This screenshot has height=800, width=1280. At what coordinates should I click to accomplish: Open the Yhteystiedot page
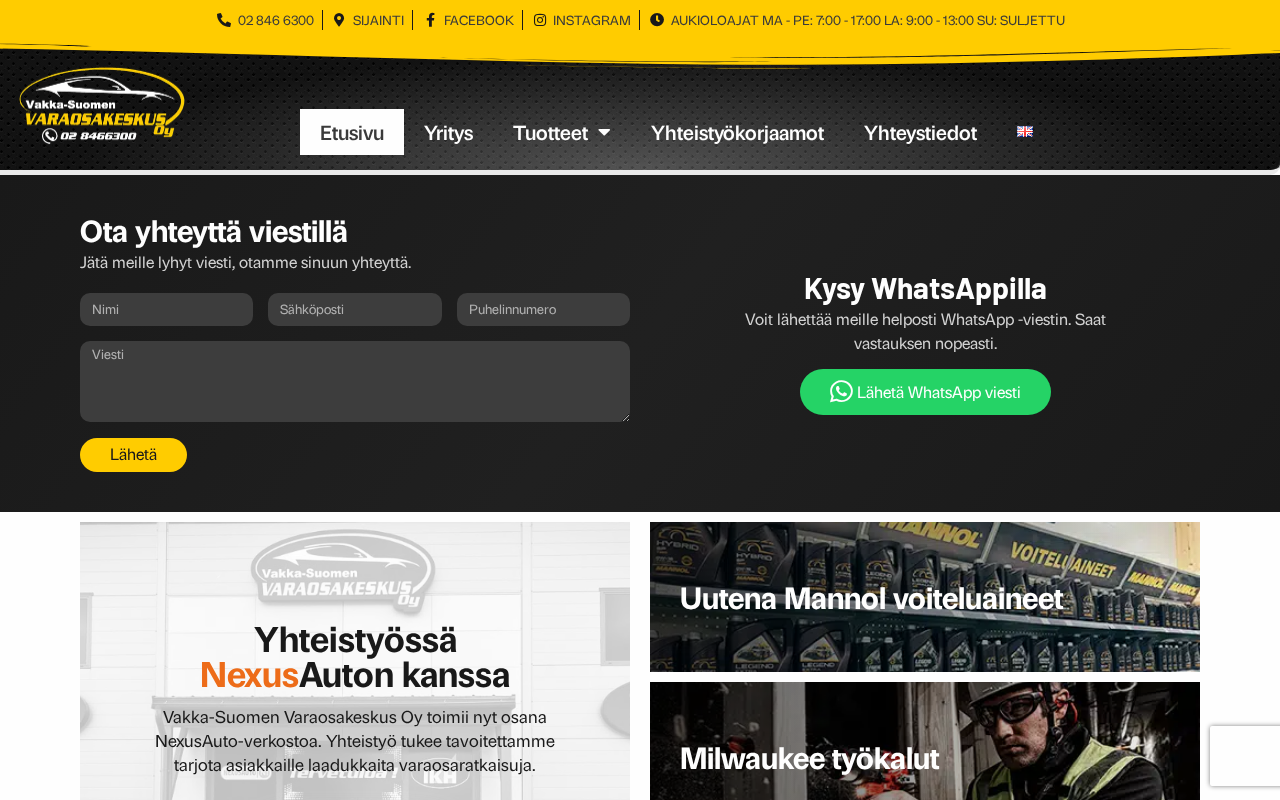pyautogui.click(x=920, y=132)
